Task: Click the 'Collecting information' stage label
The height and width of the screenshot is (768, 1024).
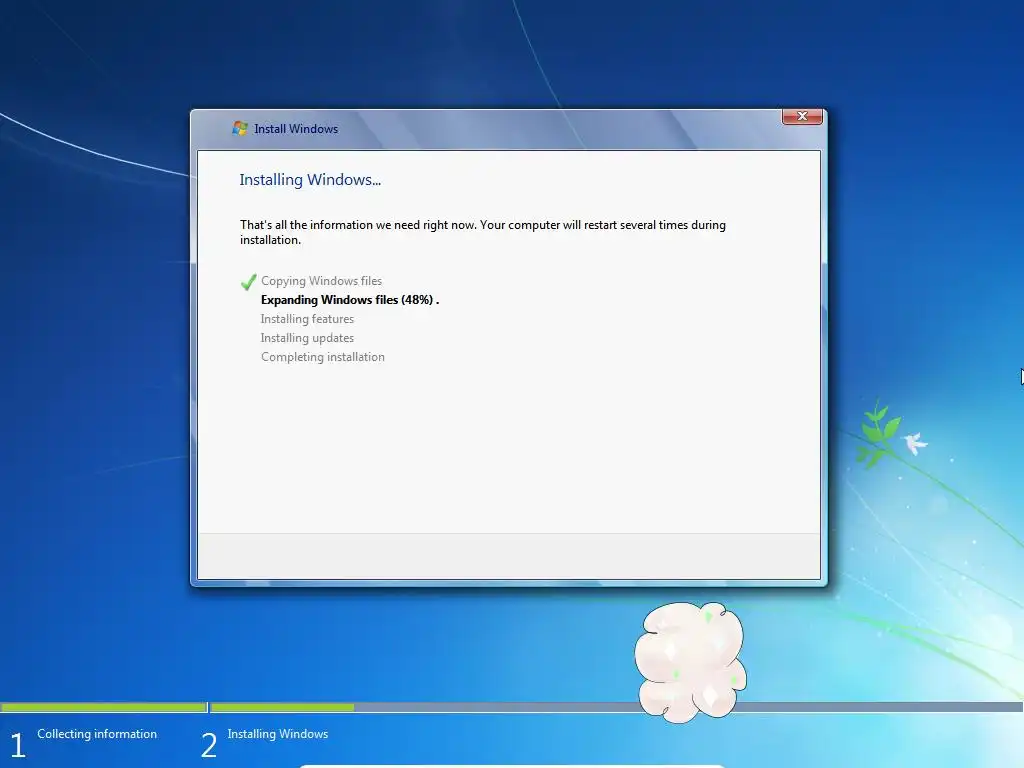Action: click(97, 734)
